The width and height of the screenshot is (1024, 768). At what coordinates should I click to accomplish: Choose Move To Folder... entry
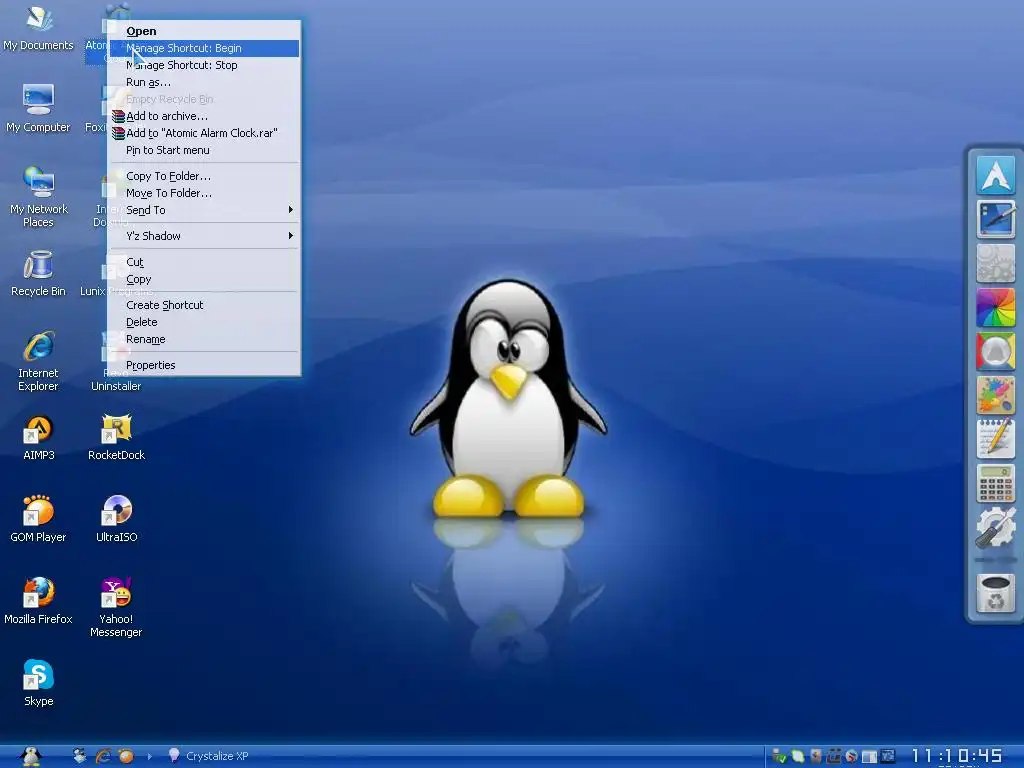click(x=204, y=193)
